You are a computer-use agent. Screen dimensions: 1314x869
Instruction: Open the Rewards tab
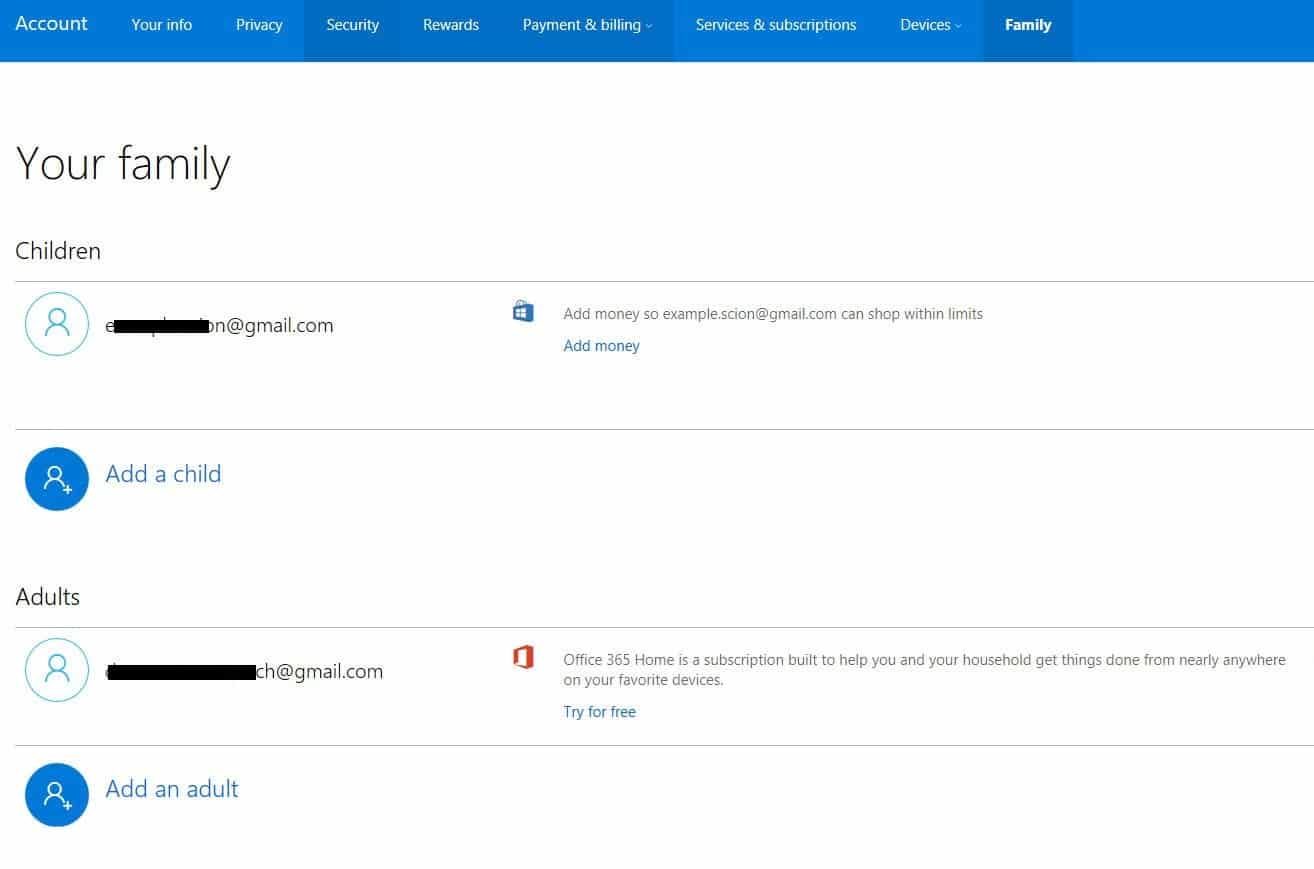(x=450, y=25)
